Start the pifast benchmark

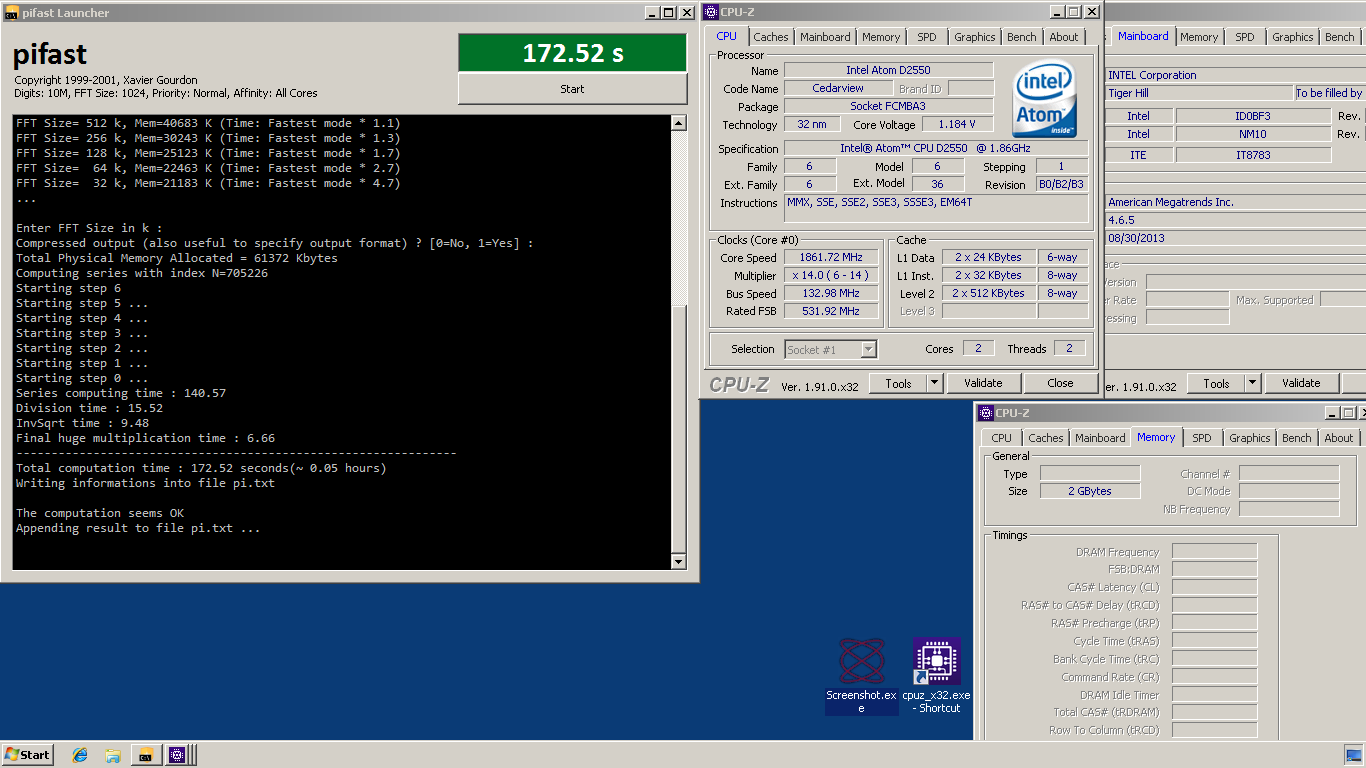coord(572,89)
